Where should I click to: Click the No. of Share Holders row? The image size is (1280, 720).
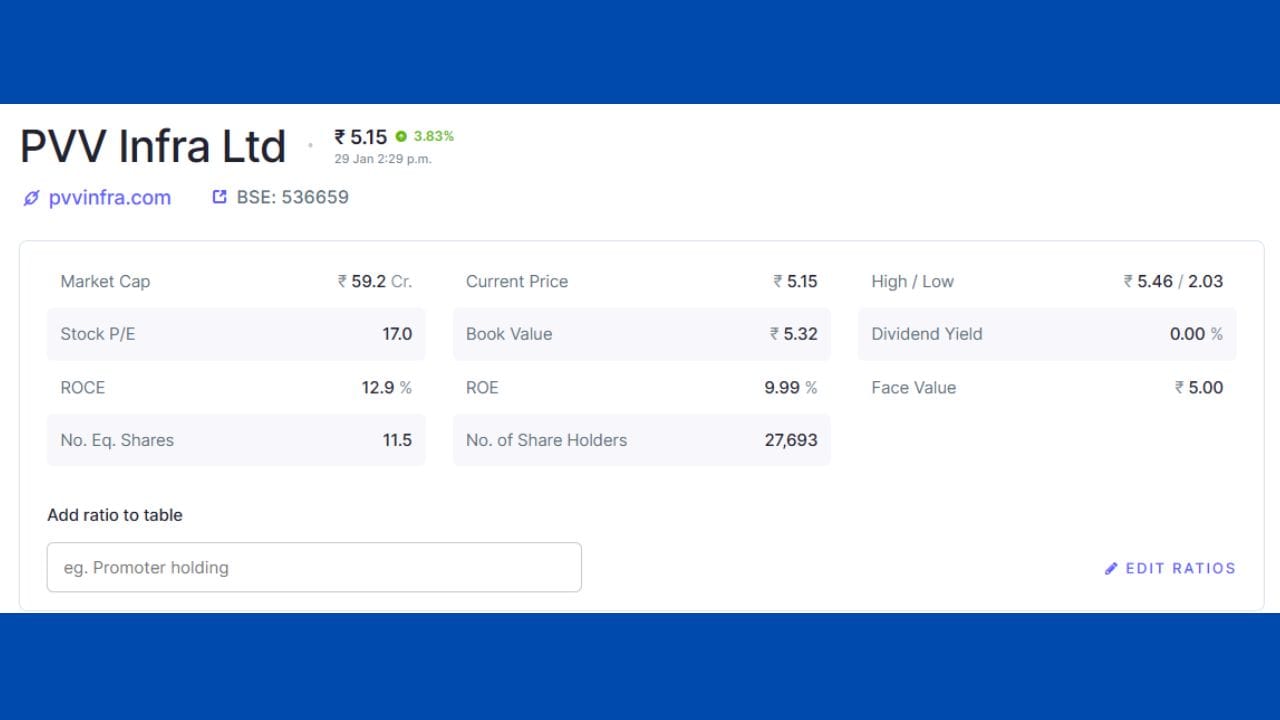tap(641, 440)
